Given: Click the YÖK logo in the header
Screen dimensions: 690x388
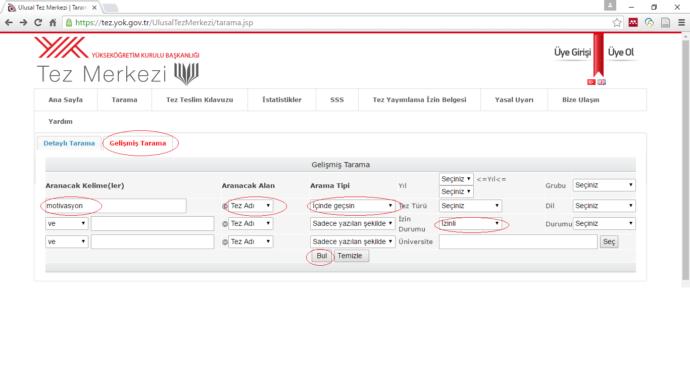Looking at the screenshot, I should (x=62, y=48).
